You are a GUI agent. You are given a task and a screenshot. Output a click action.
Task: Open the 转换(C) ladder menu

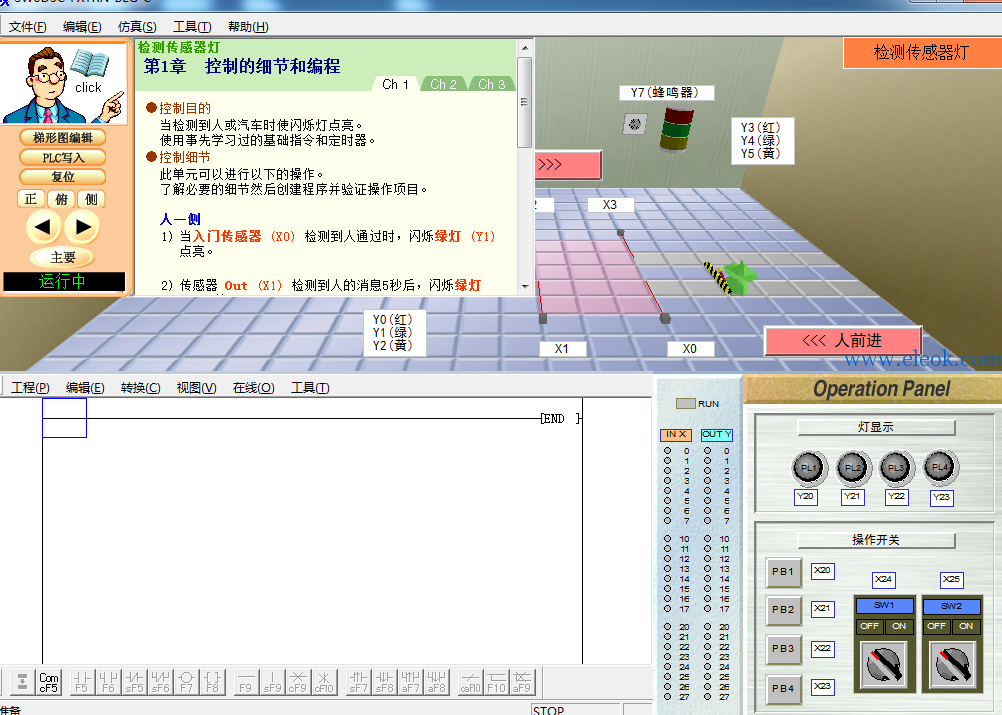141,388
